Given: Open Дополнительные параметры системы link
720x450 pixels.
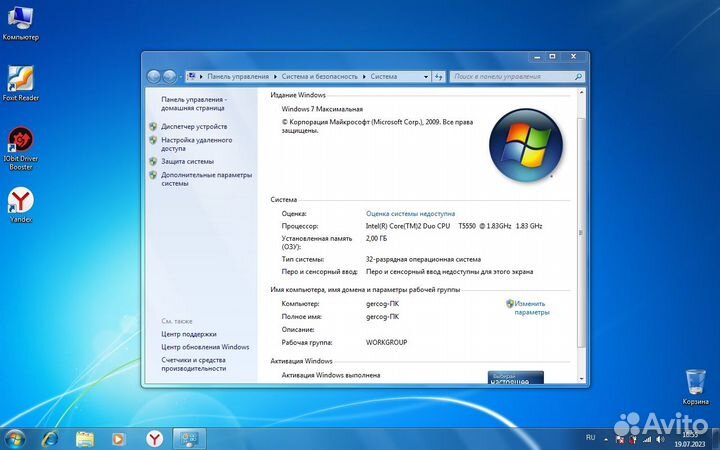Looking at the screenshot, I should click(207, 179).
